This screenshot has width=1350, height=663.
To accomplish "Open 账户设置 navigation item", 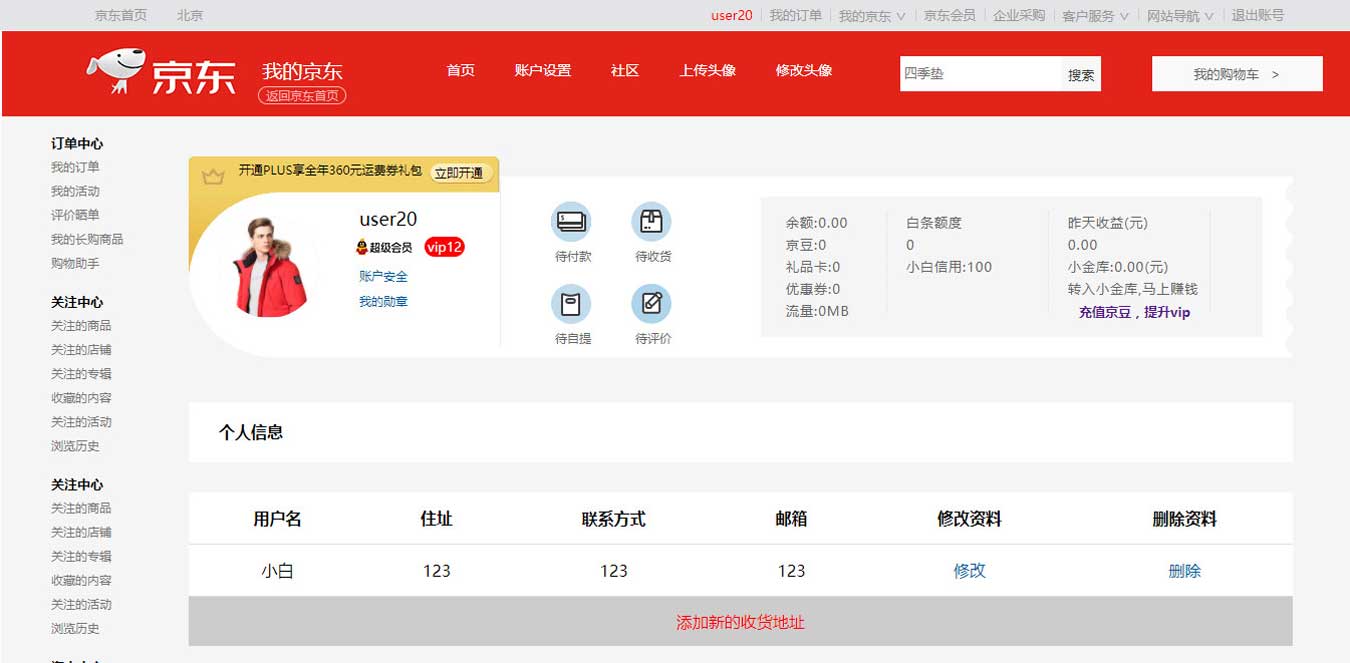I will click(x=543, y=71).
